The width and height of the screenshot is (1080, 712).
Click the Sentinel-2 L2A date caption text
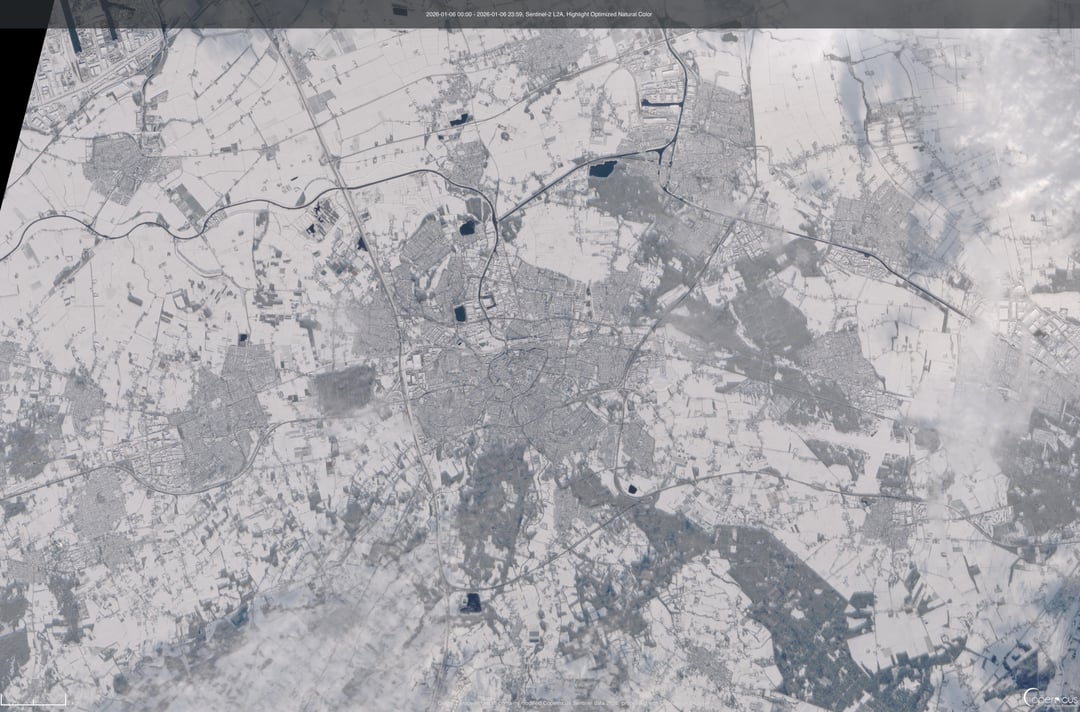point(540,14)
